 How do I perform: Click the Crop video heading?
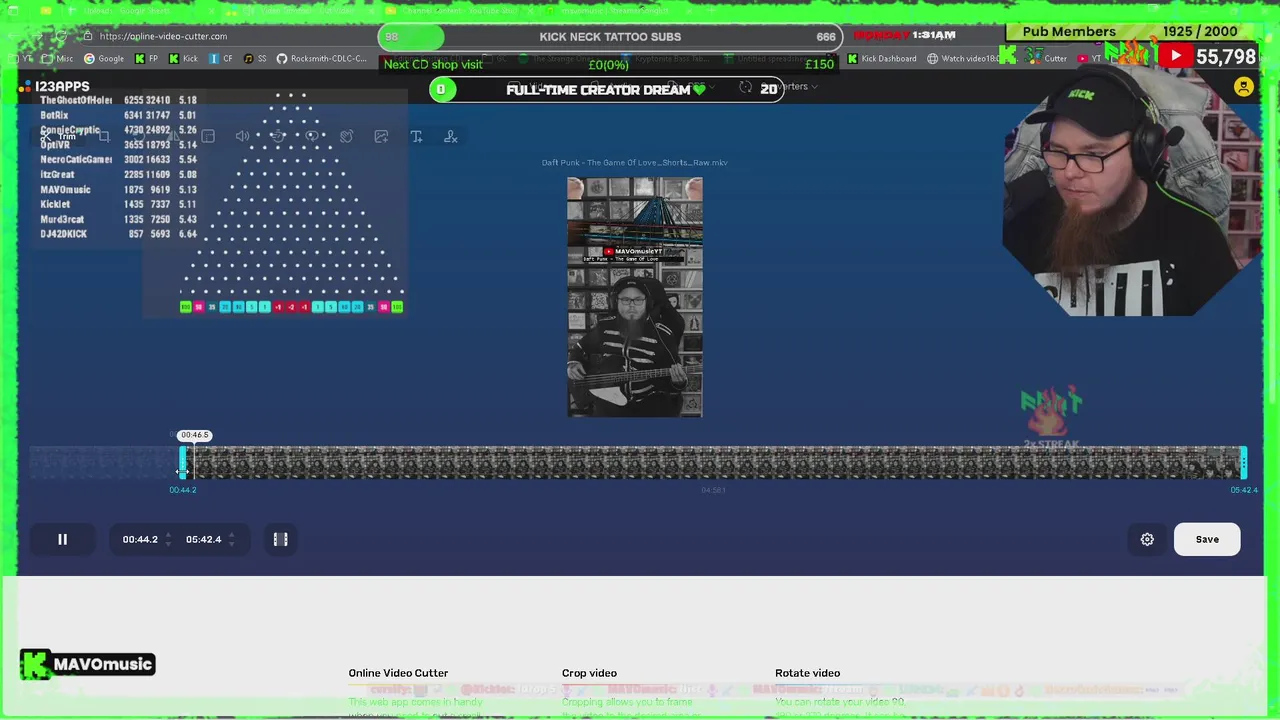(x=589, y=673)
